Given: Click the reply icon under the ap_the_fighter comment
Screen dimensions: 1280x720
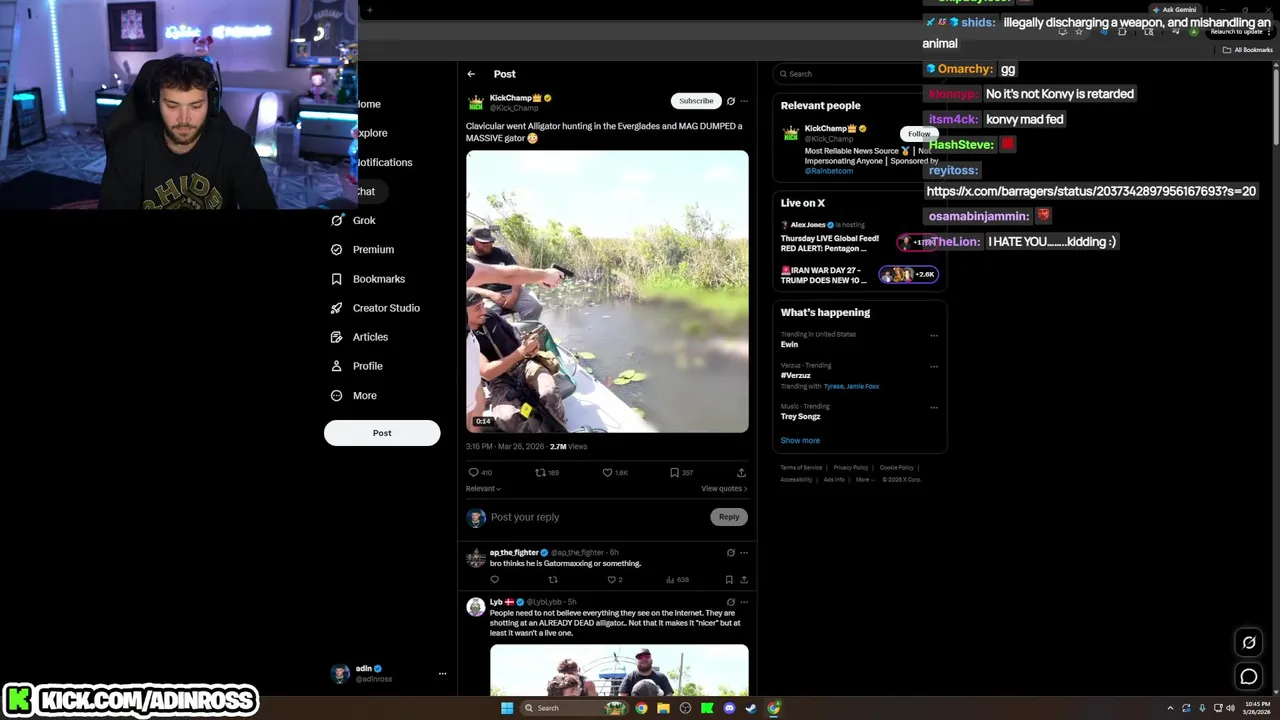Looking at the screenshot, I should pos(494,580).
